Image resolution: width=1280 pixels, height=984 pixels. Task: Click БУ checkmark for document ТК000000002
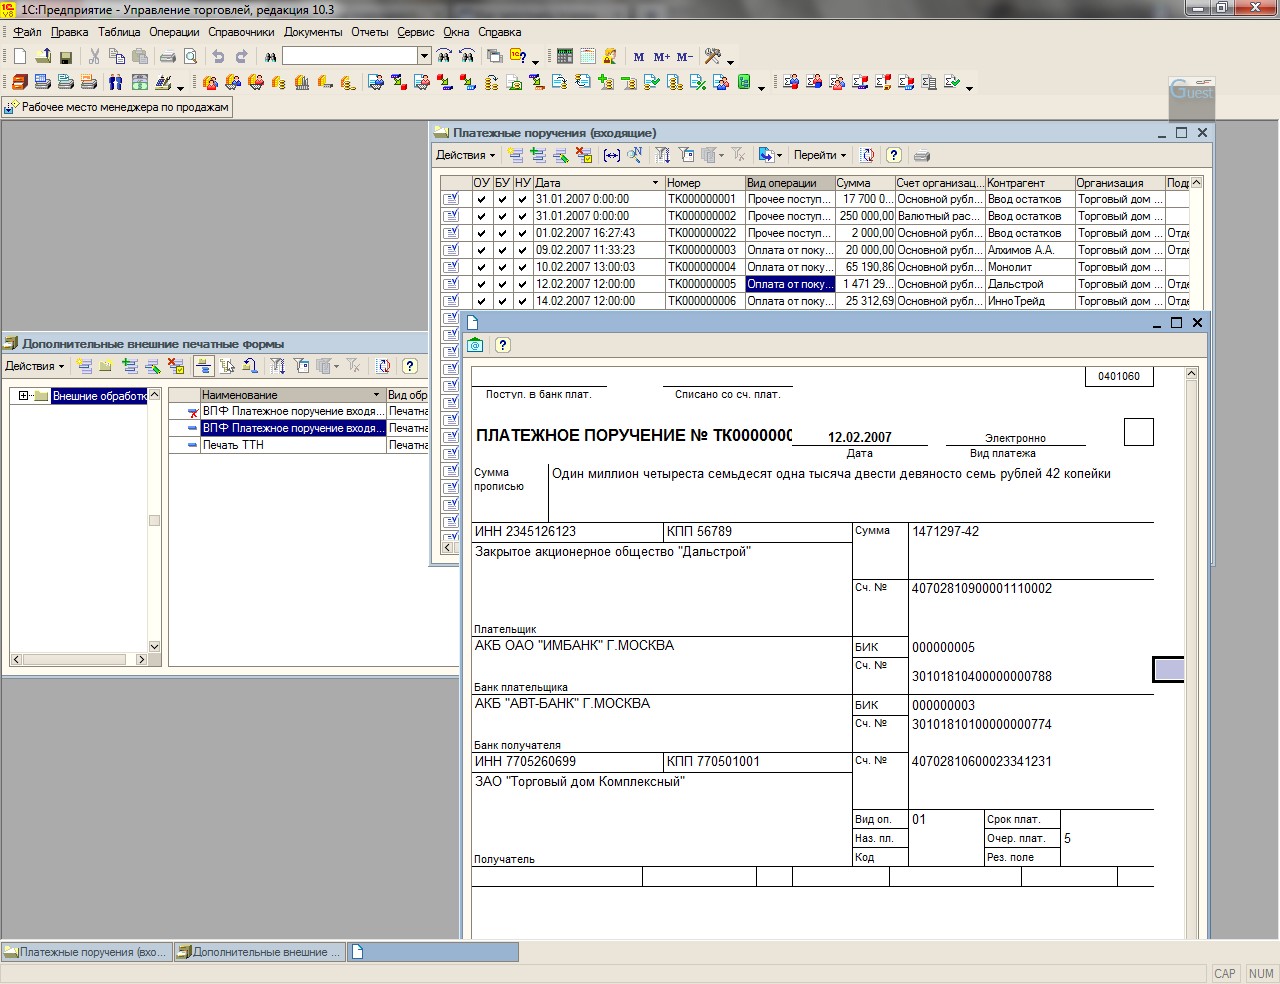(x=502, y=216)
